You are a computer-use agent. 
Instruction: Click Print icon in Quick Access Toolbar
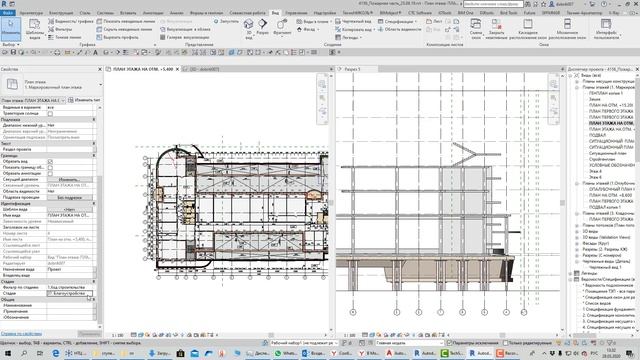[57, 52]
